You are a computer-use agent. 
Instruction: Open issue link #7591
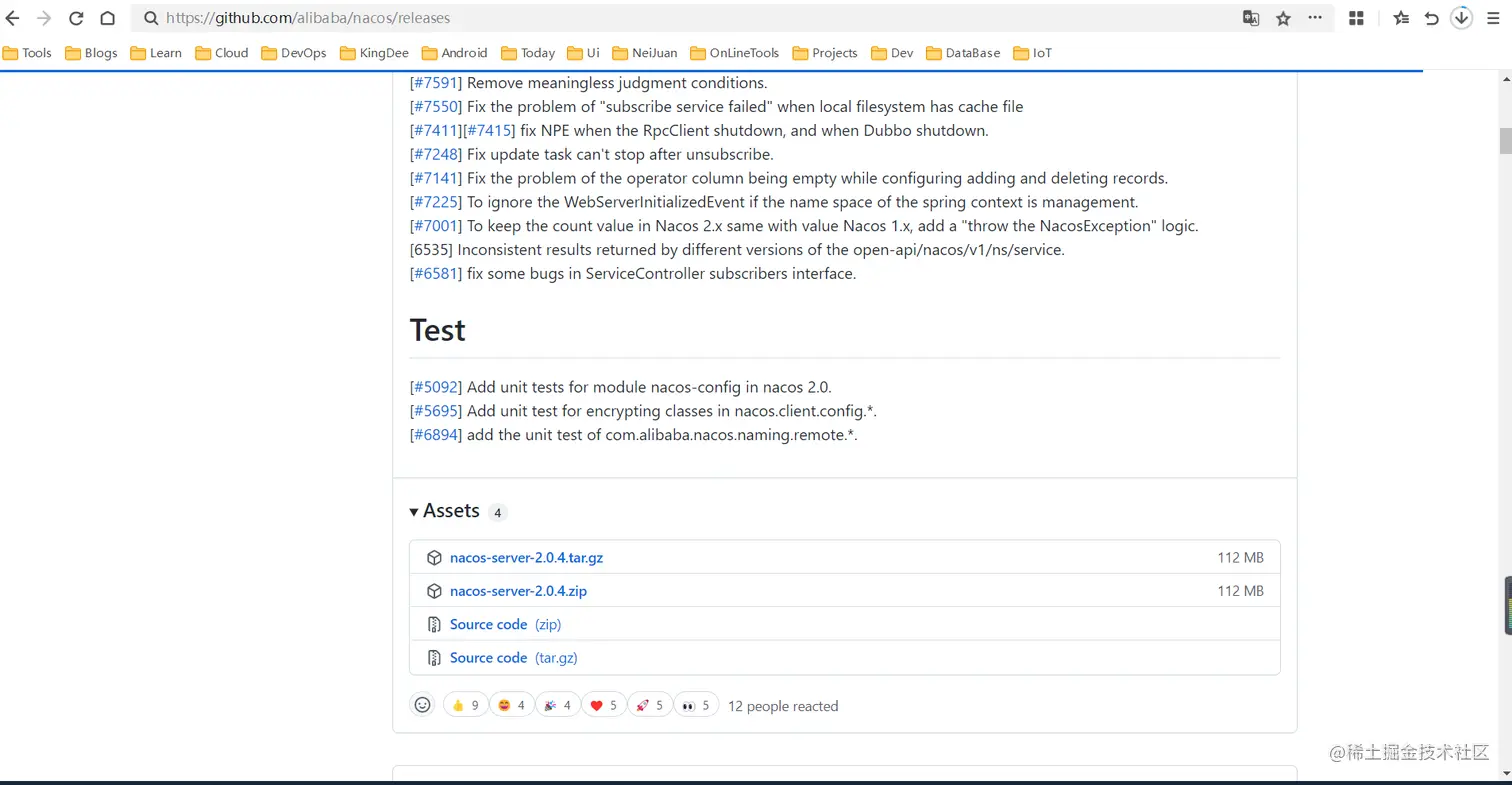point(436,83)
